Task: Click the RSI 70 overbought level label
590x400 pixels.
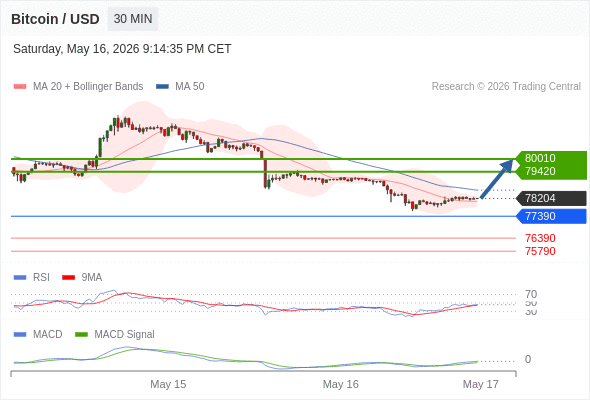Action: (531, 294)
